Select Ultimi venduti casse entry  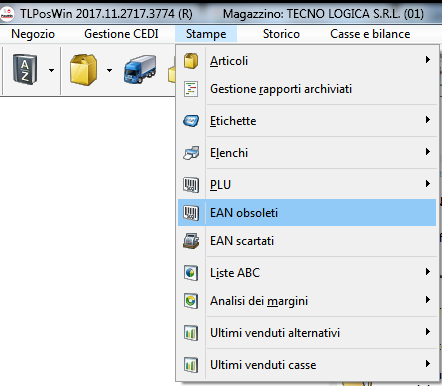(307, 365)
